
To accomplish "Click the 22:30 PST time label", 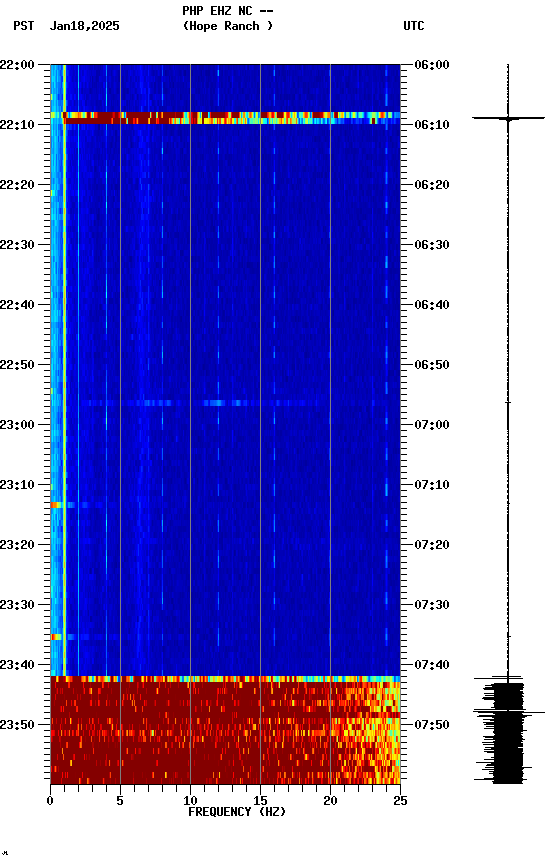I will tap(17, 245).
